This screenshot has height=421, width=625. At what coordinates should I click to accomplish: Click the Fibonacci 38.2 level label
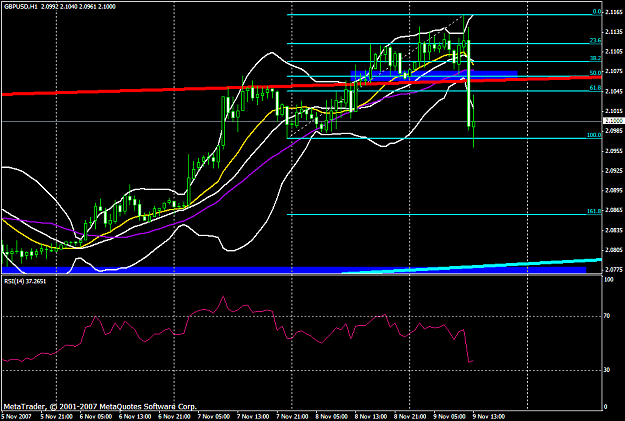[596, 58]
